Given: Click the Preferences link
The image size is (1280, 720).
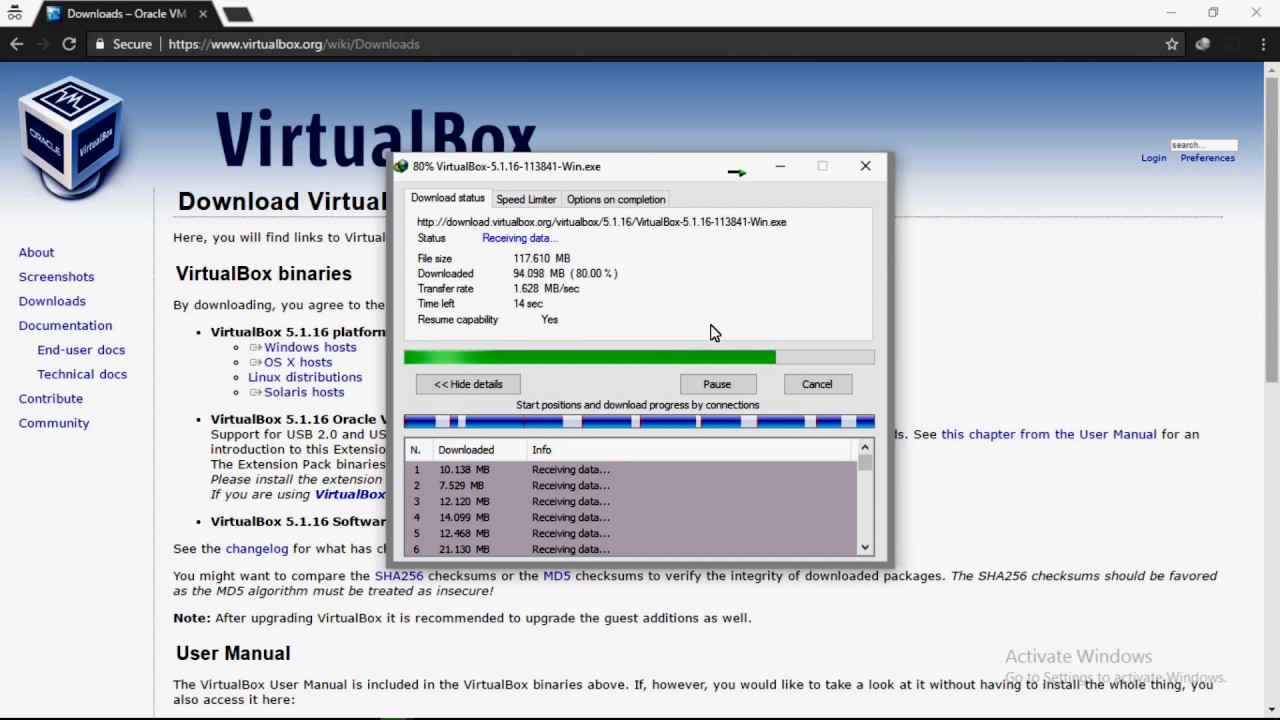Looking at the screenshot, I should [x=1207, y=158].
